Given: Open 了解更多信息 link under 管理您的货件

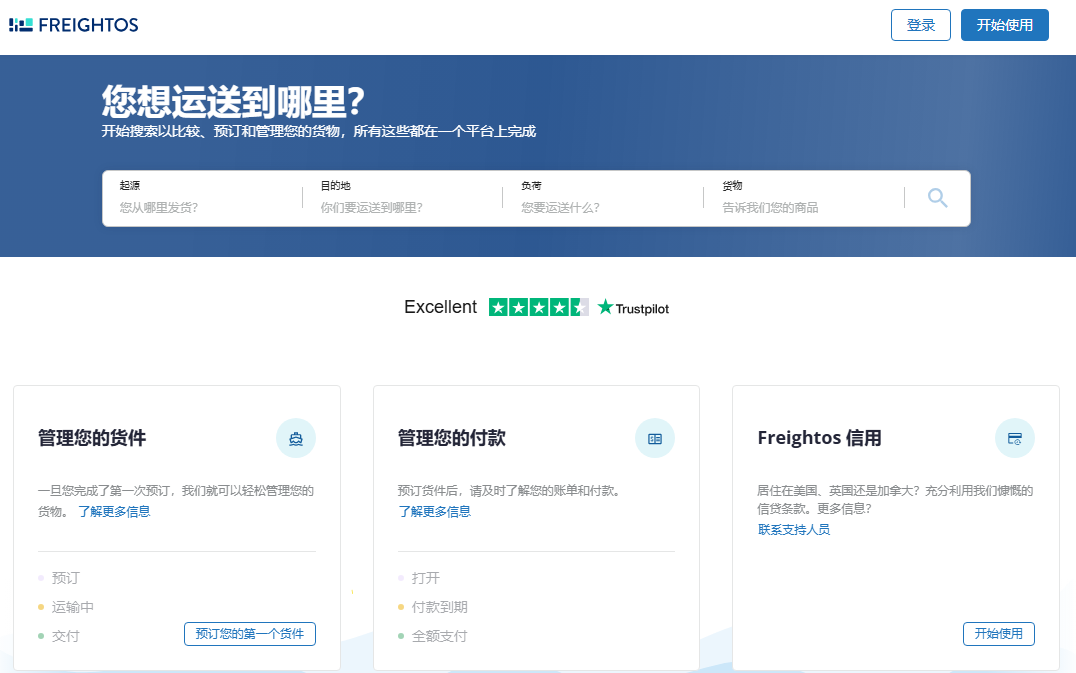Looking at the screenshot, I should (114, 512).
